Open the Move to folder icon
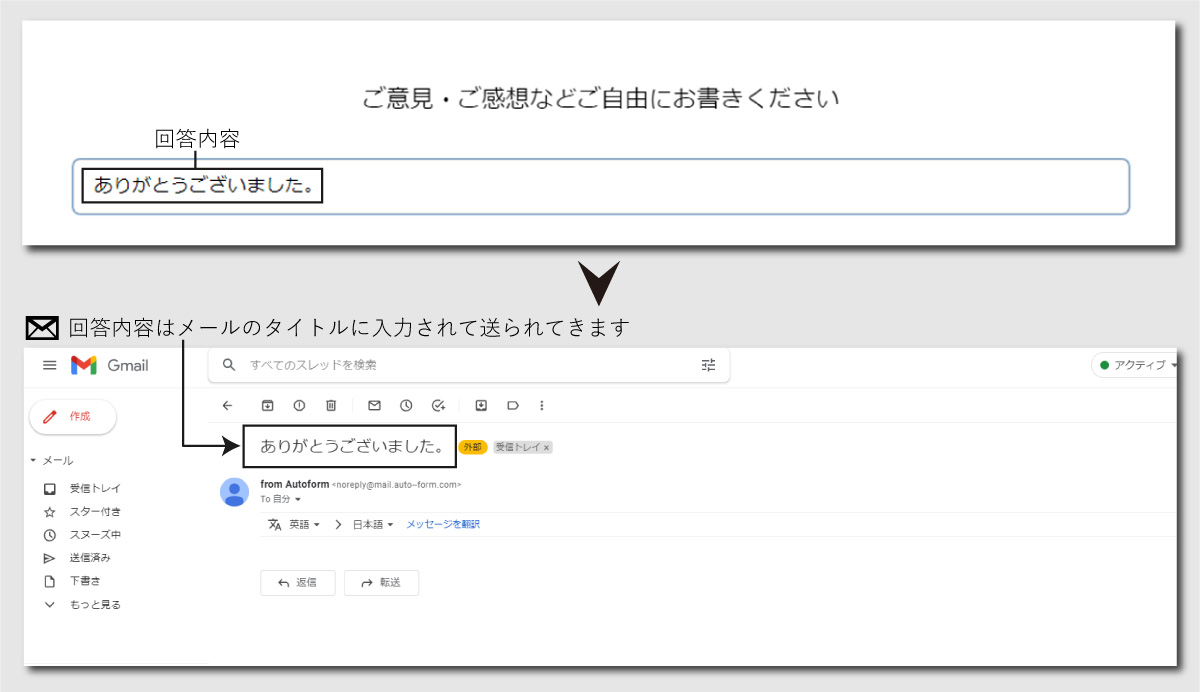Screen dimensions: 1200x692 click(481, 406)
